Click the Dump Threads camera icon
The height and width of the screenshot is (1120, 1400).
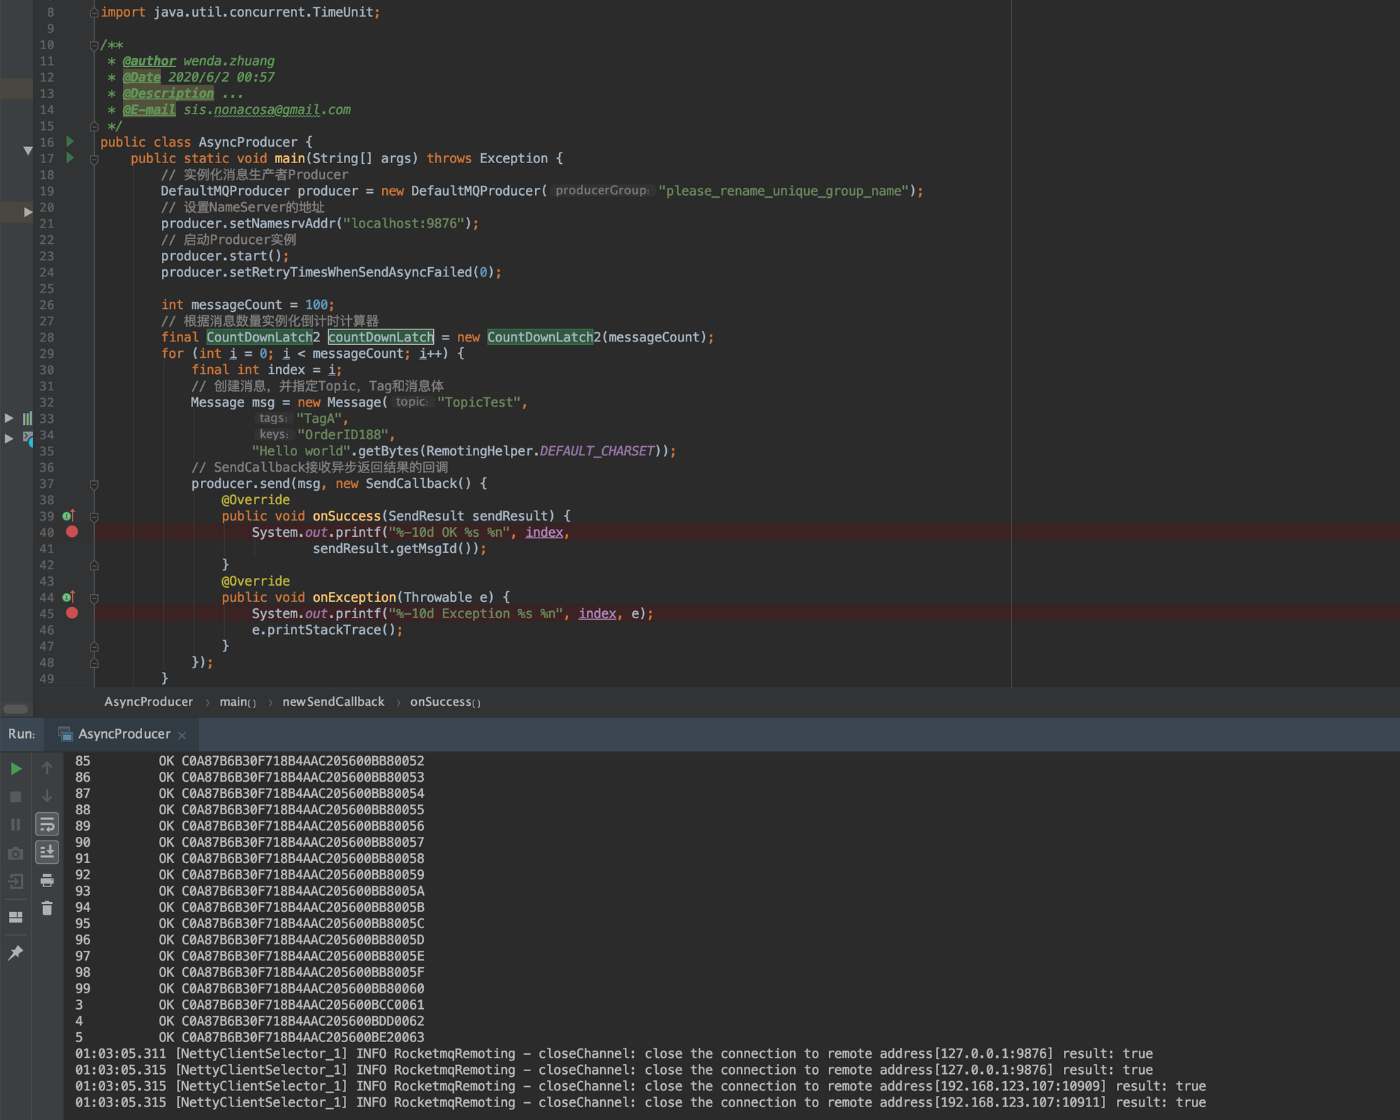point(16,853)
